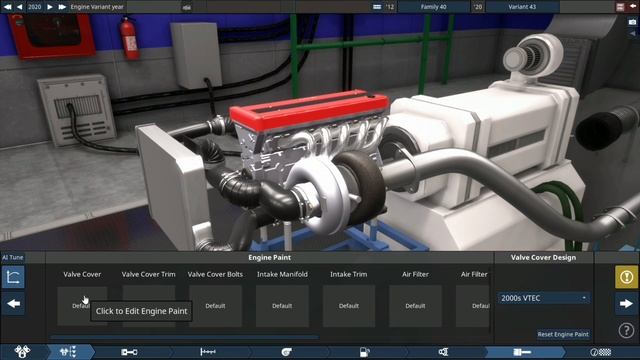Screen dimensions: 640x360
Task: Click the '12 family year label
Action: click(390, 7)
